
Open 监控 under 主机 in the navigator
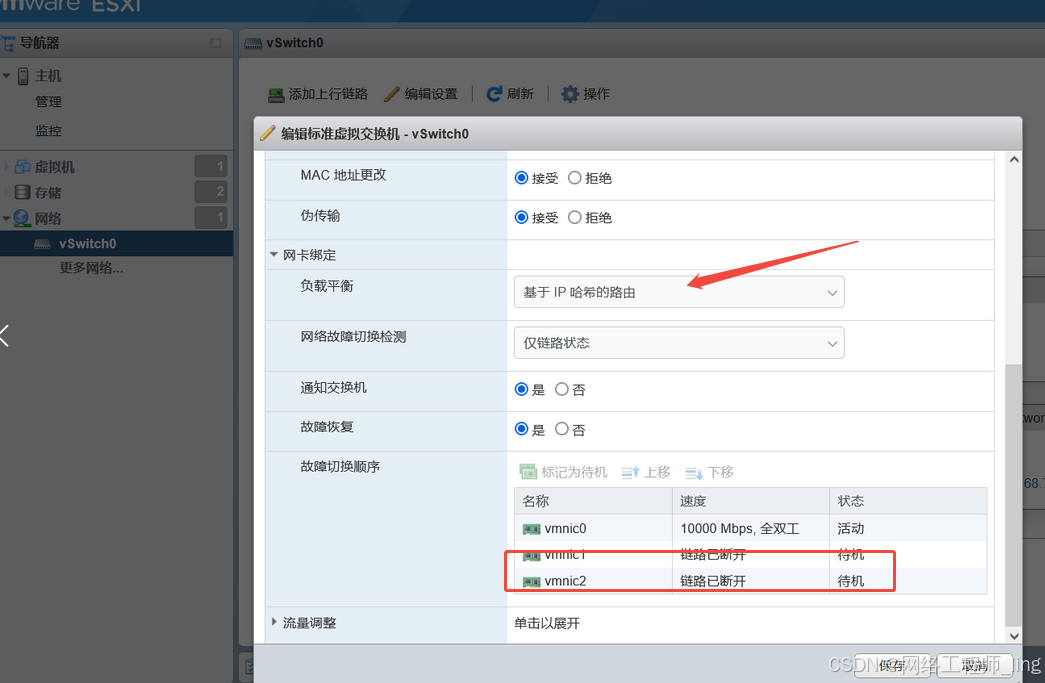[x=48, y=131]
